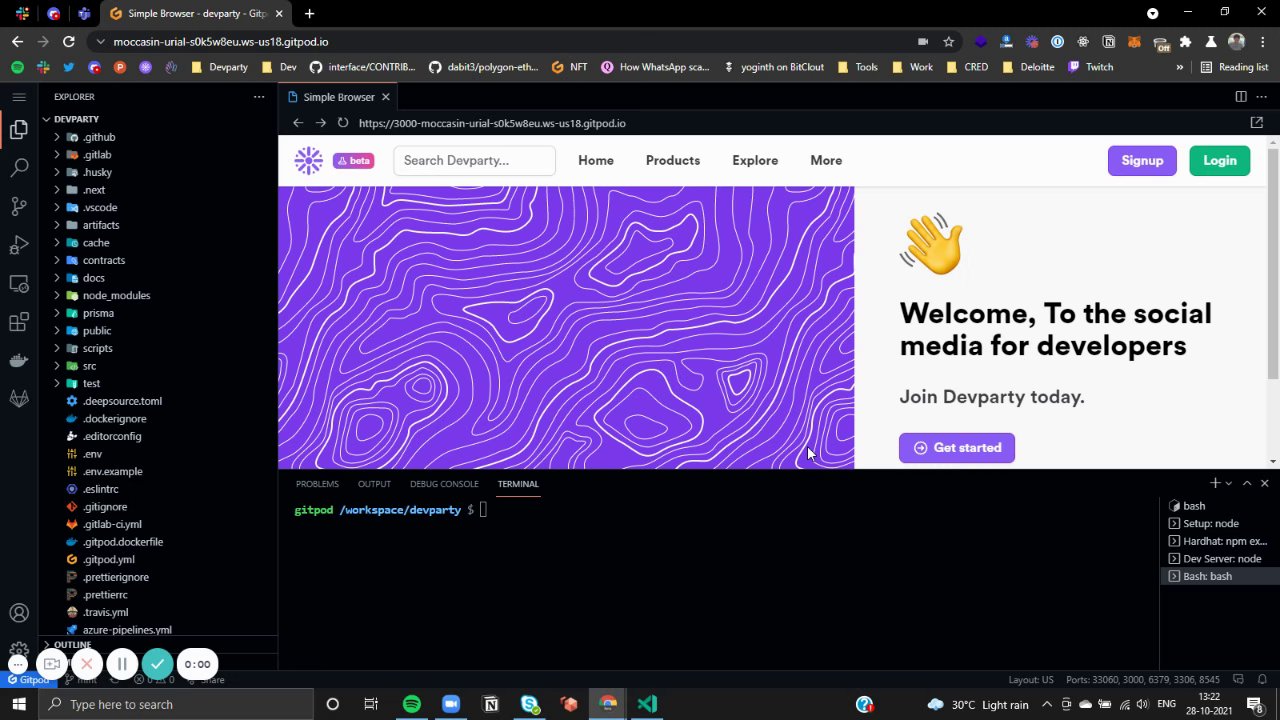Create a new terminal with plus icon
Screen dimensions: 1280x720
pos(1215,483)
